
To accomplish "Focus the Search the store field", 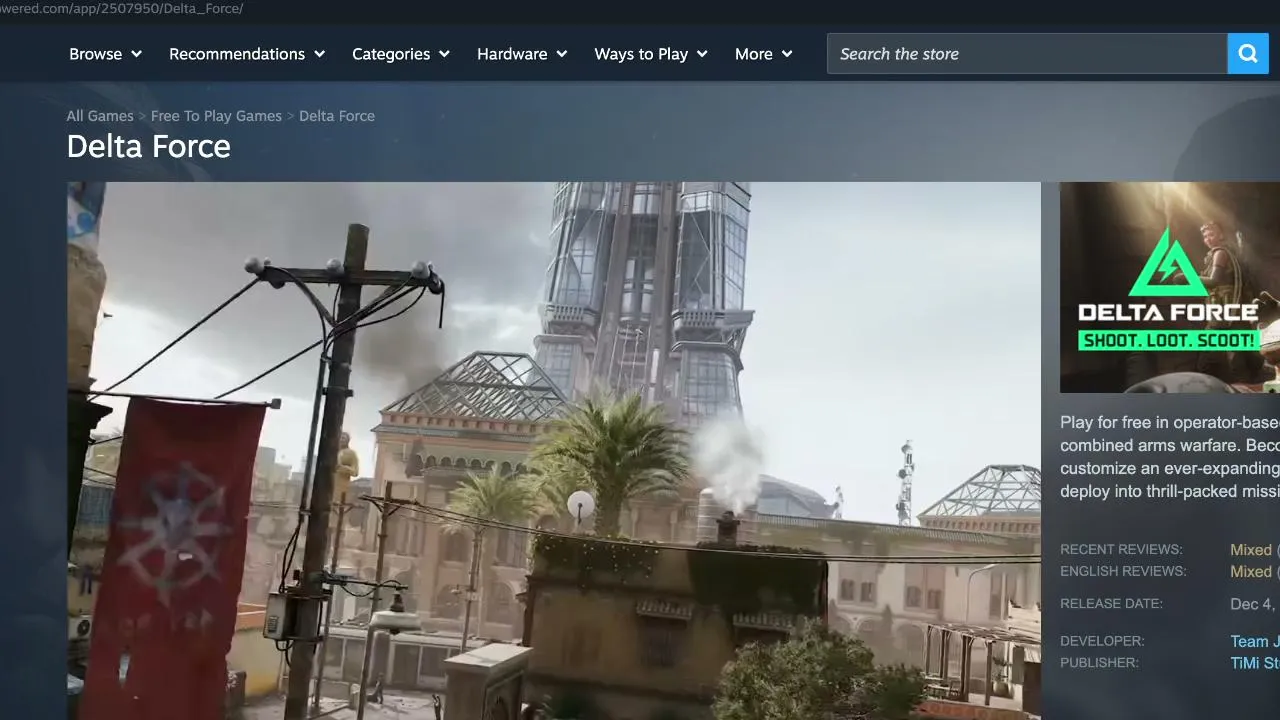I will point(1027,54).
